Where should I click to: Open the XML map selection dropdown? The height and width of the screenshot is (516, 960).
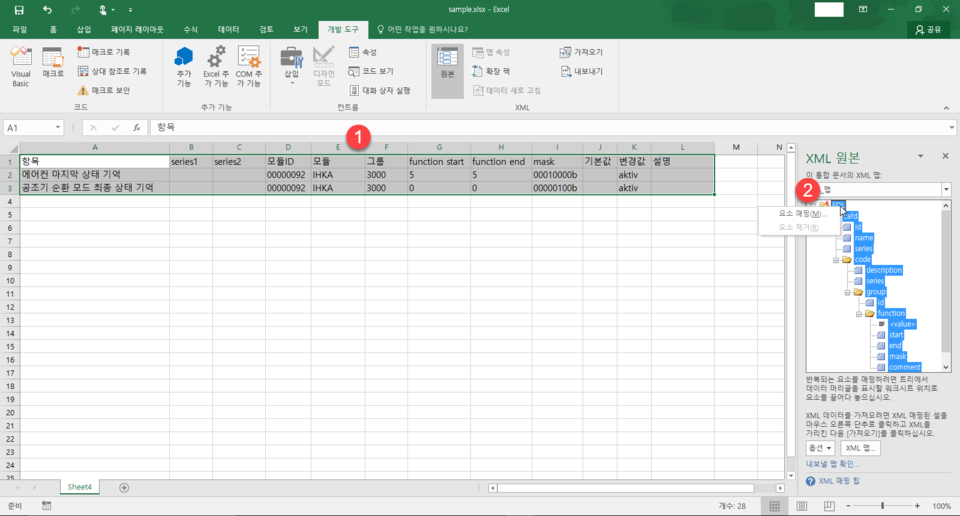[946, 190]
